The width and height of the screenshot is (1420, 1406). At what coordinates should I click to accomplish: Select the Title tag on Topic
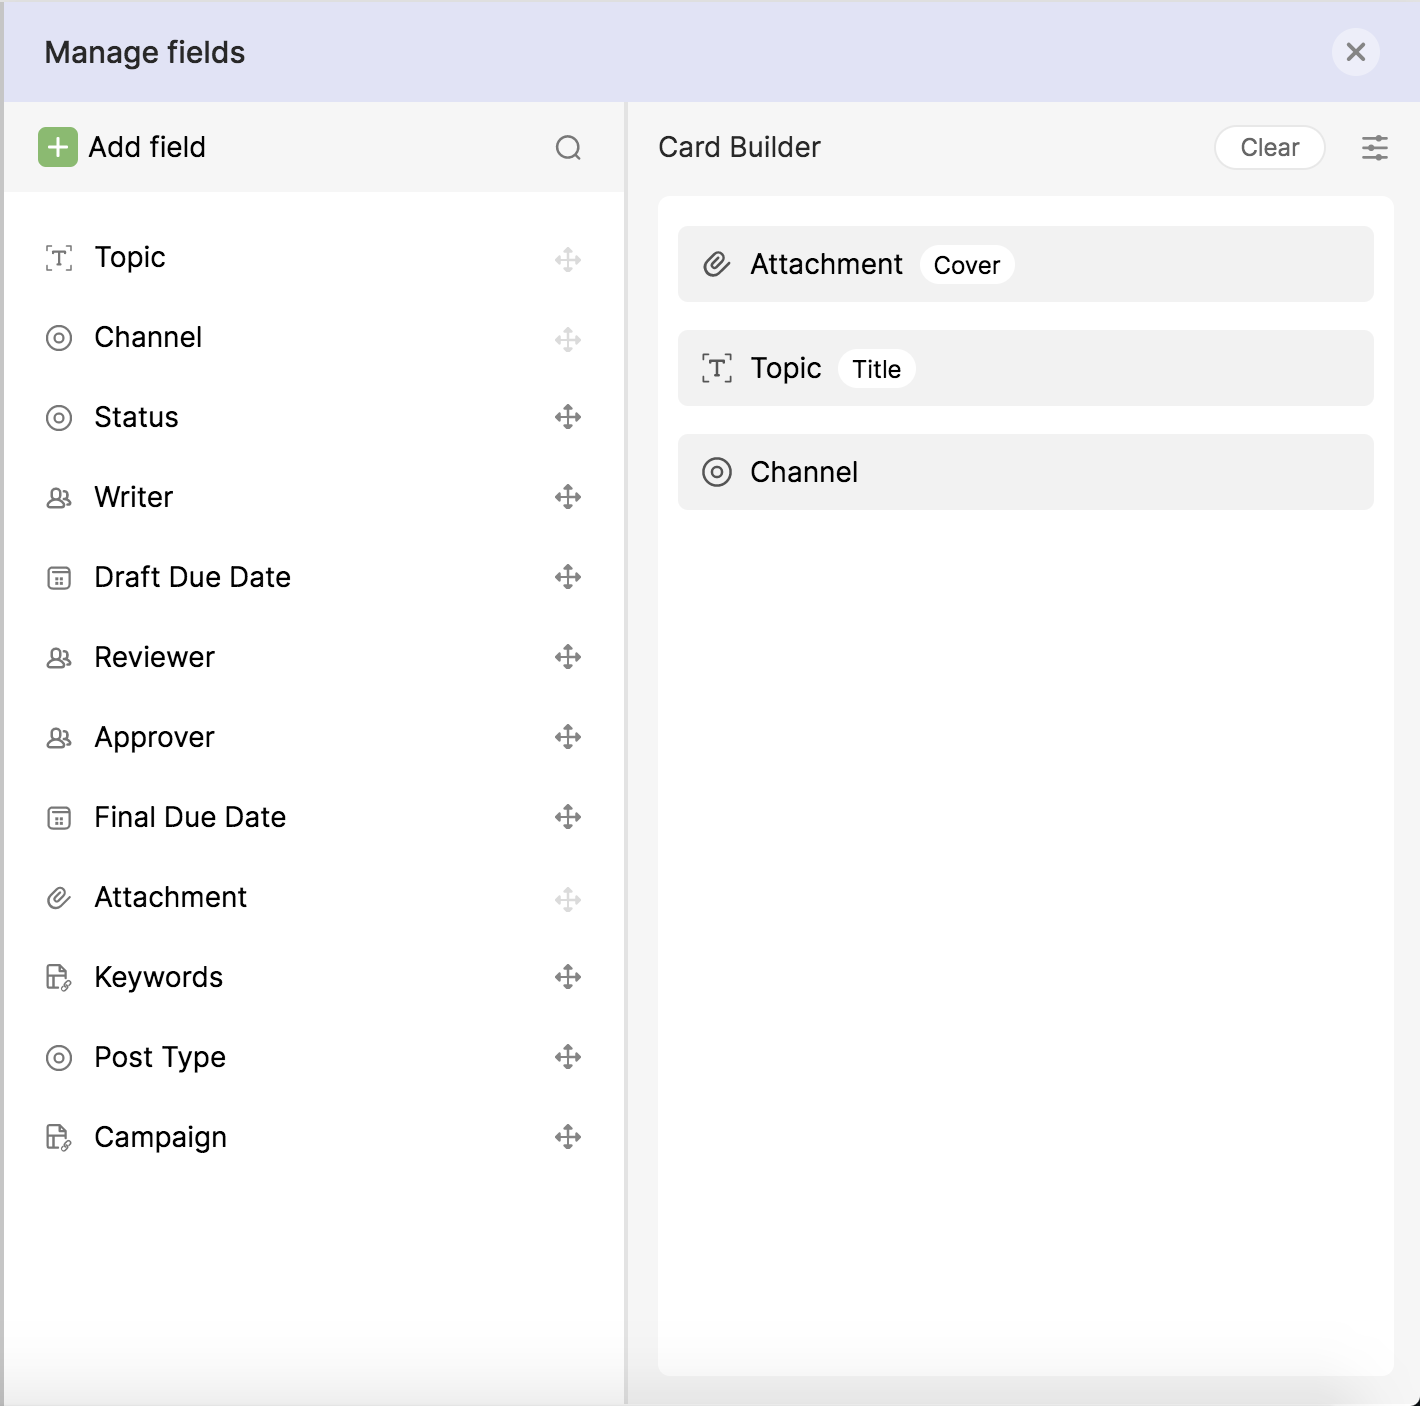point(876,369)
